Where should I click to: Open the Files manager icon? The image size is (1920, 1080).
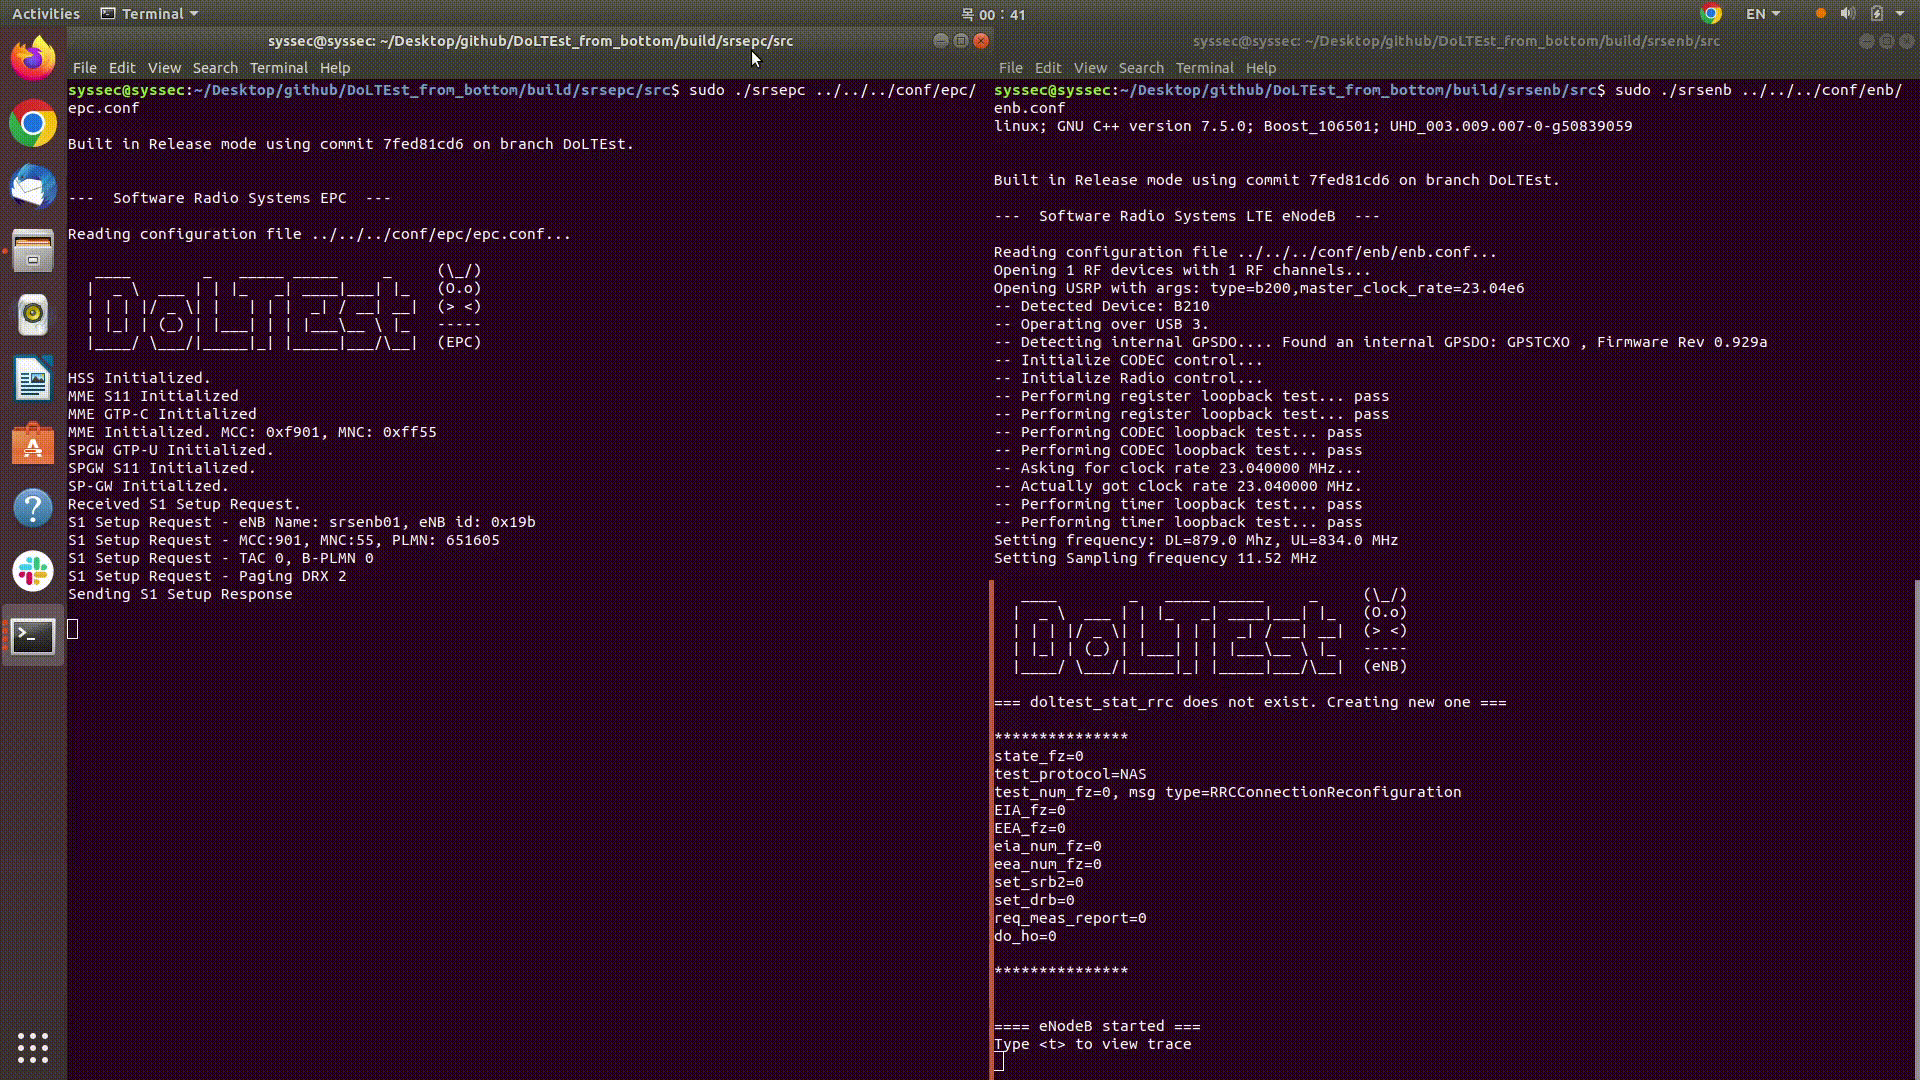(x=33, y=251)
